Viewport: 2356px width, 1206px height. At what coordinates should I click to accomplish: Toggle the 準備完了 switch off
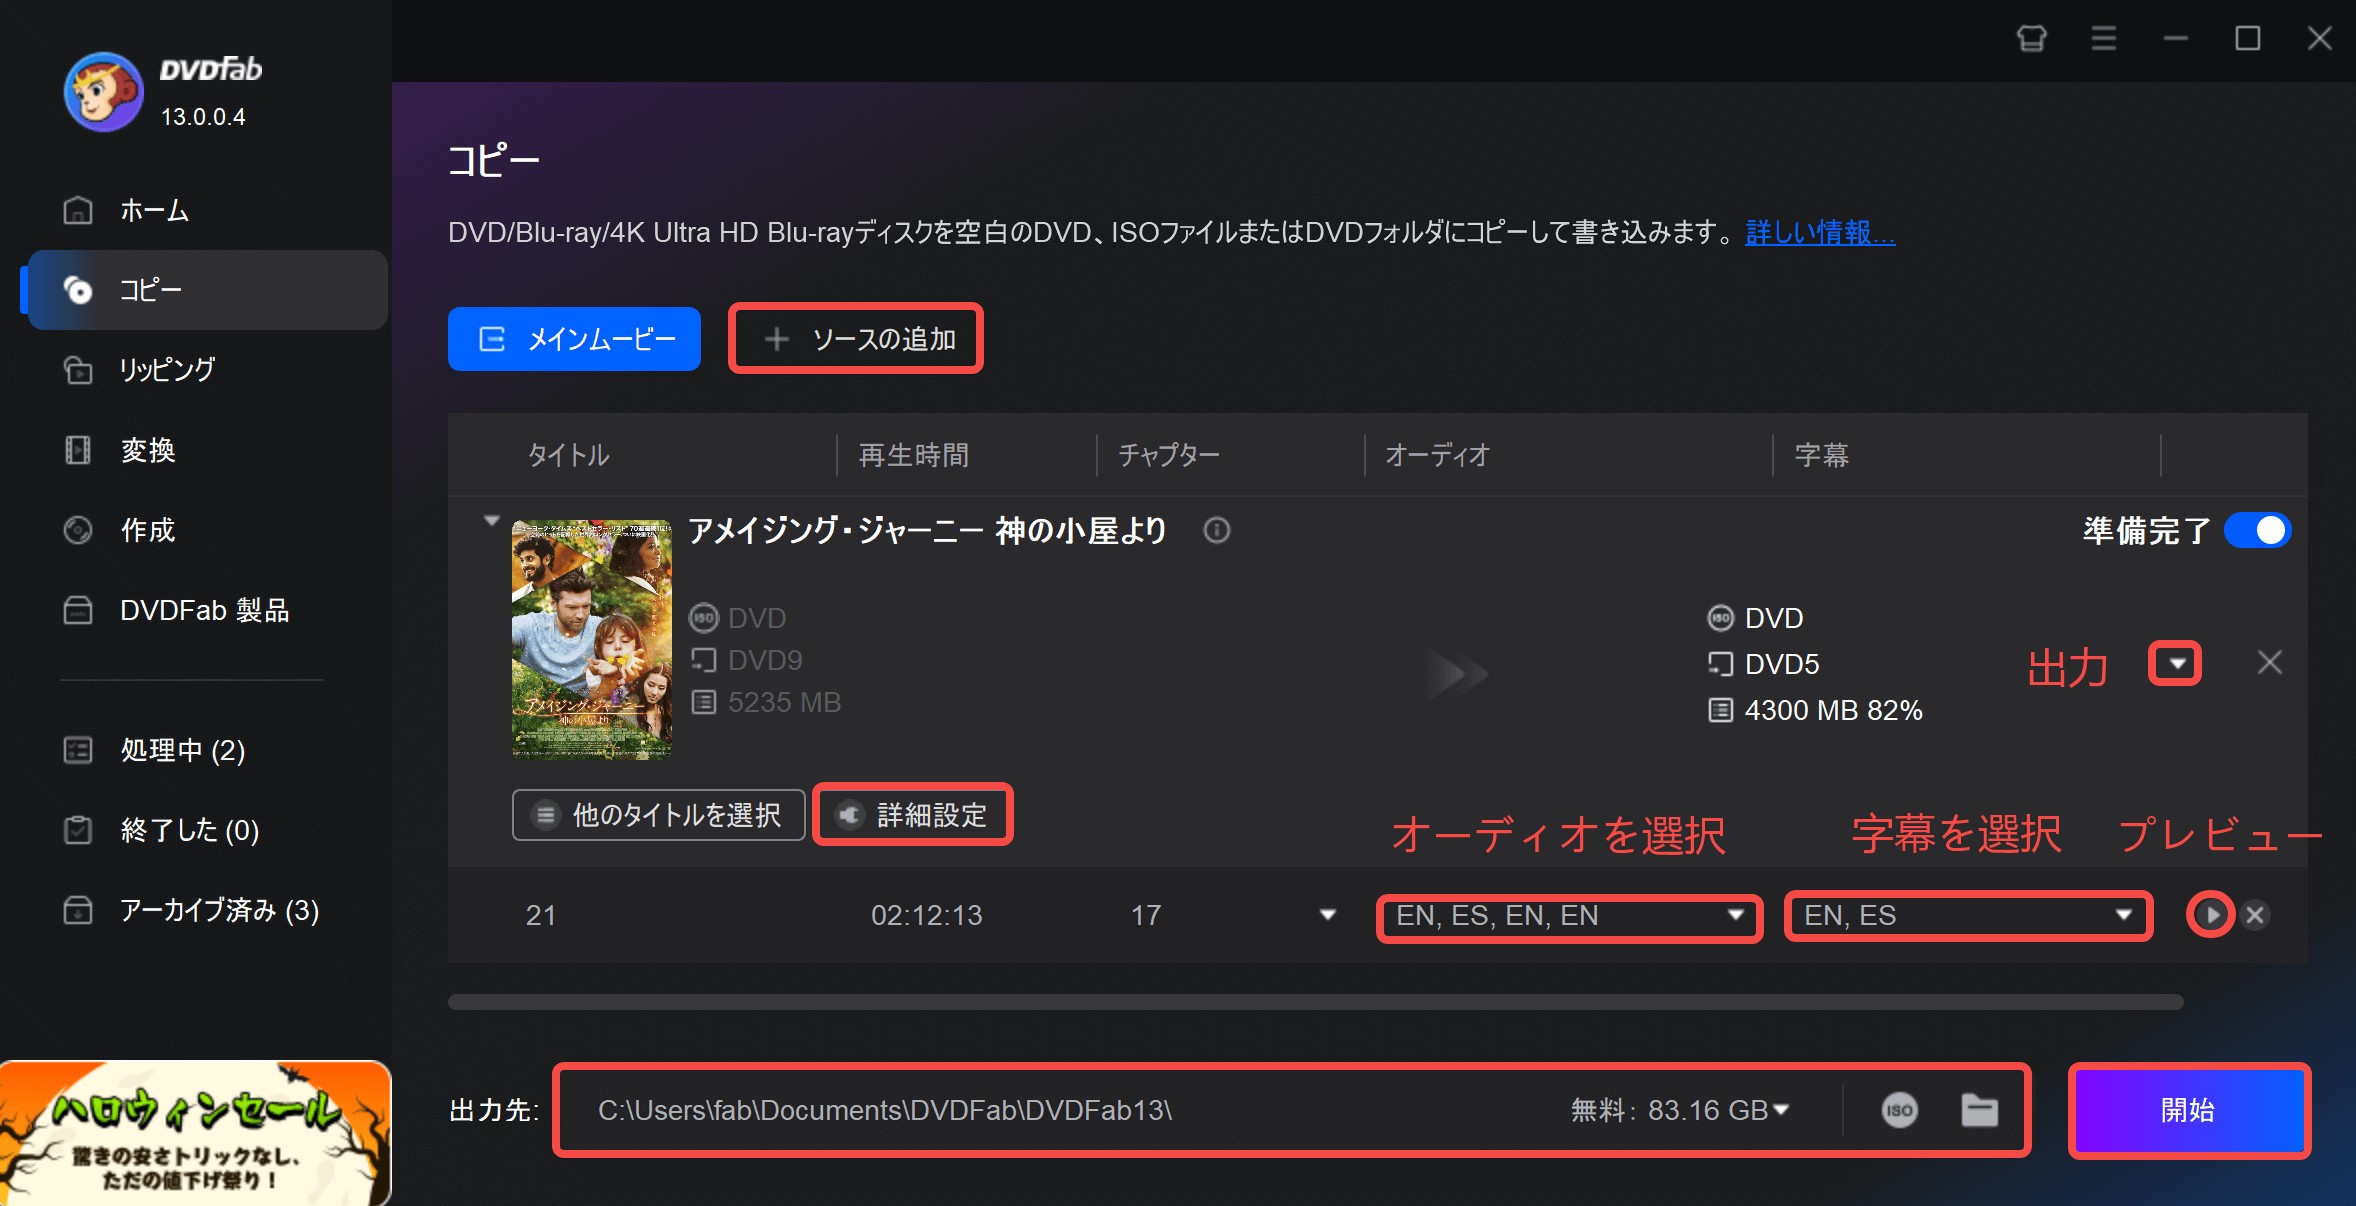[x=2257, y=530]
